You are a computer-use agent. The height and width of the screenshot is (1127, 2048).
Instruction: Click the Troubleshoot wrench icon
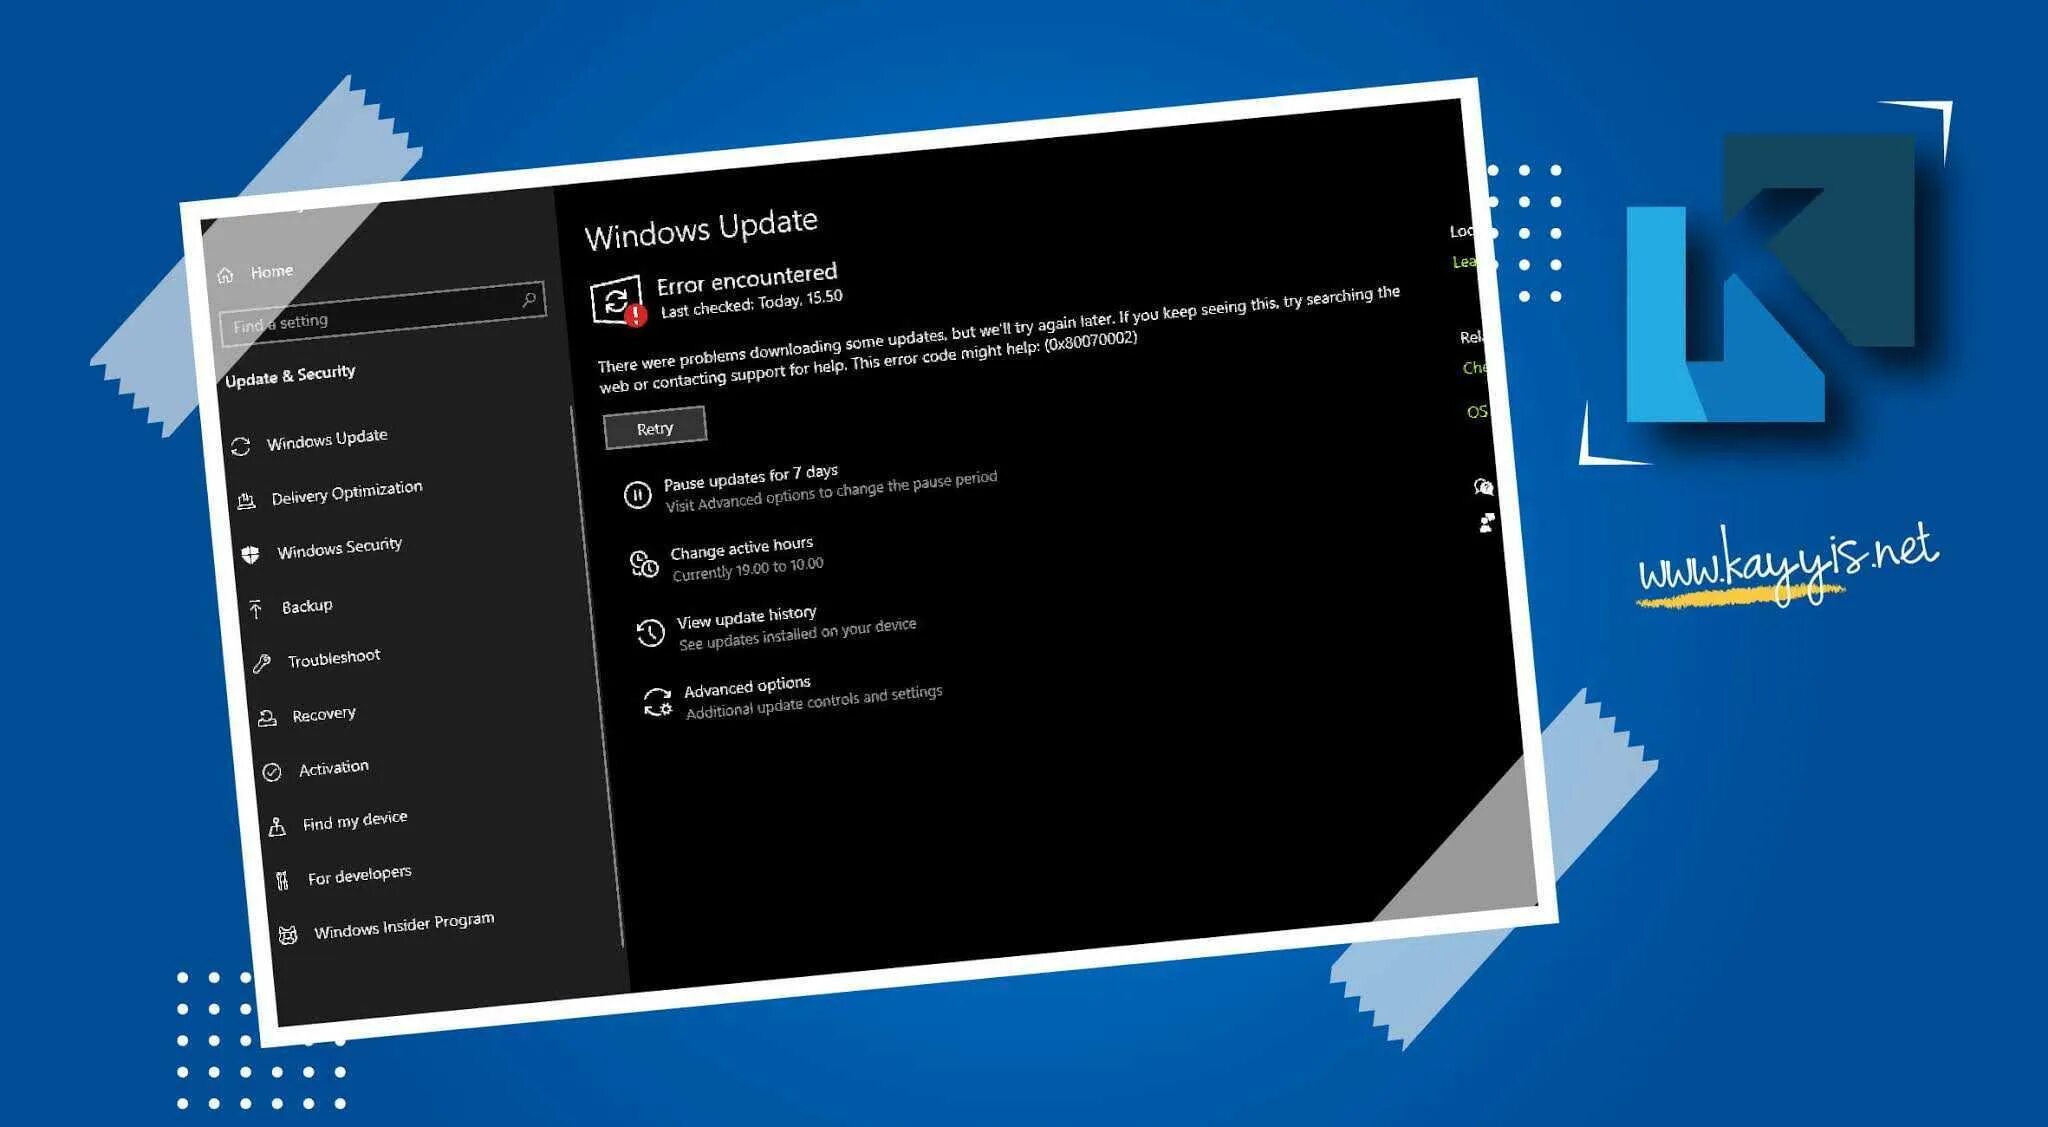[262, 663]
